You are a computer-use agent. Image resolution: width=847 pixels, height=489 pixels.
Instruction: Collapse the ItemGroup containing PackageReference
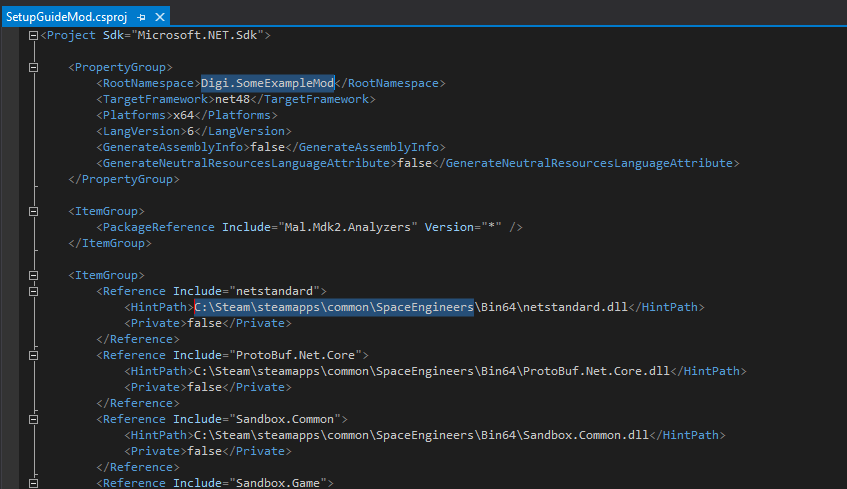(x=34, y=211)
